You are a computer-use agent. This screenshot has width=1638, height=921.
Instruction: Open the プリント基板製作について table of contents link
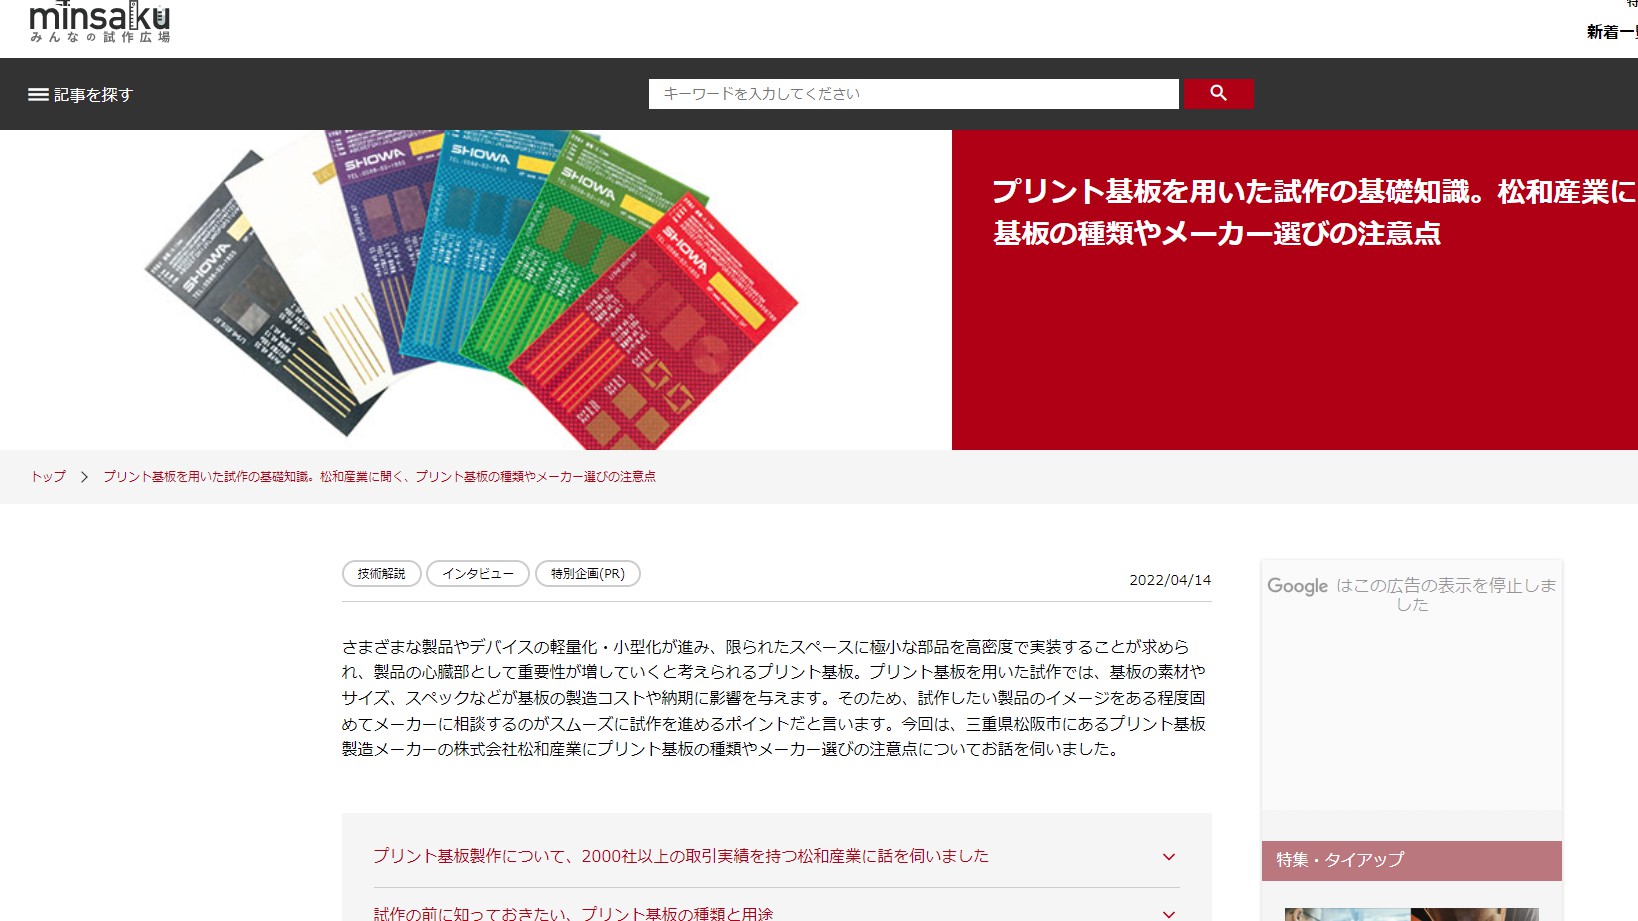click(x=681, y=856)
